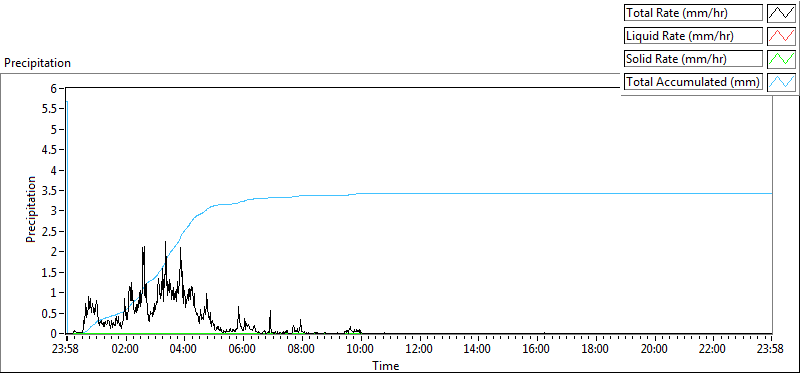Click the 02:00 time axis label
Image resolution: width=800 pixels, height=373 pixels.
tap(126, 350)
